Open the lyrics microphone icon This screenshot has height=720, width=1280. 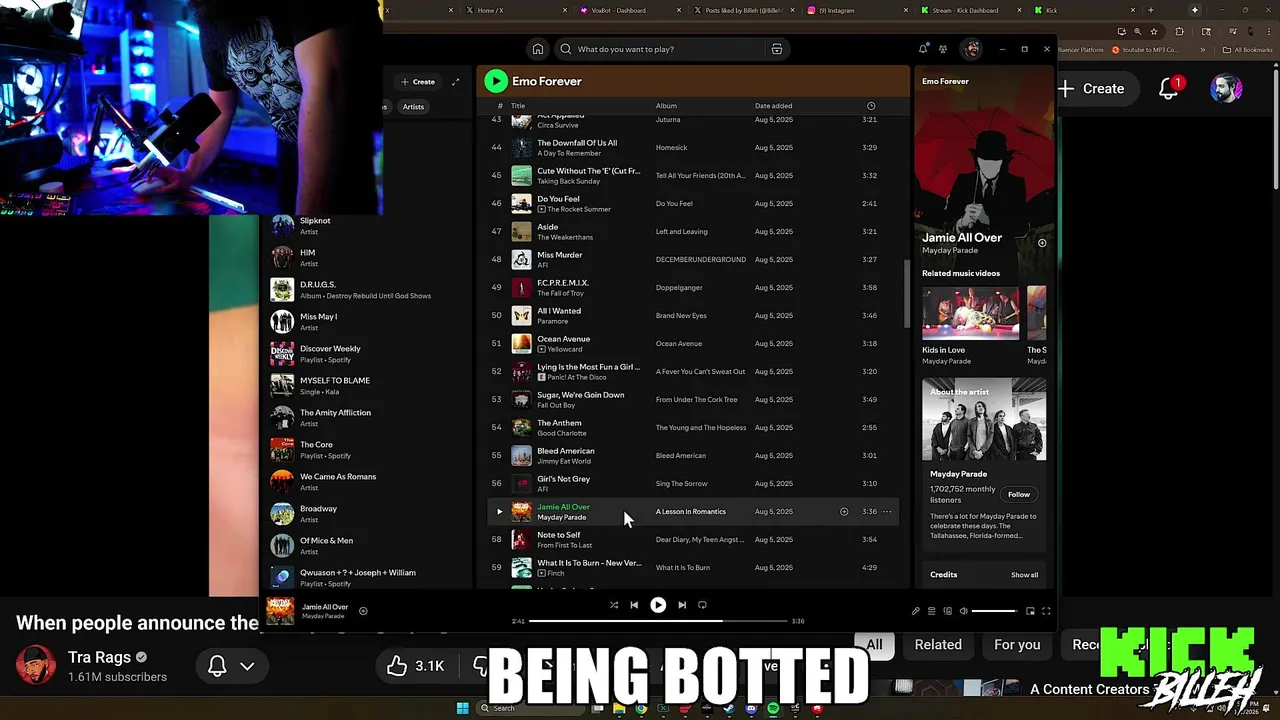(915, 611)
